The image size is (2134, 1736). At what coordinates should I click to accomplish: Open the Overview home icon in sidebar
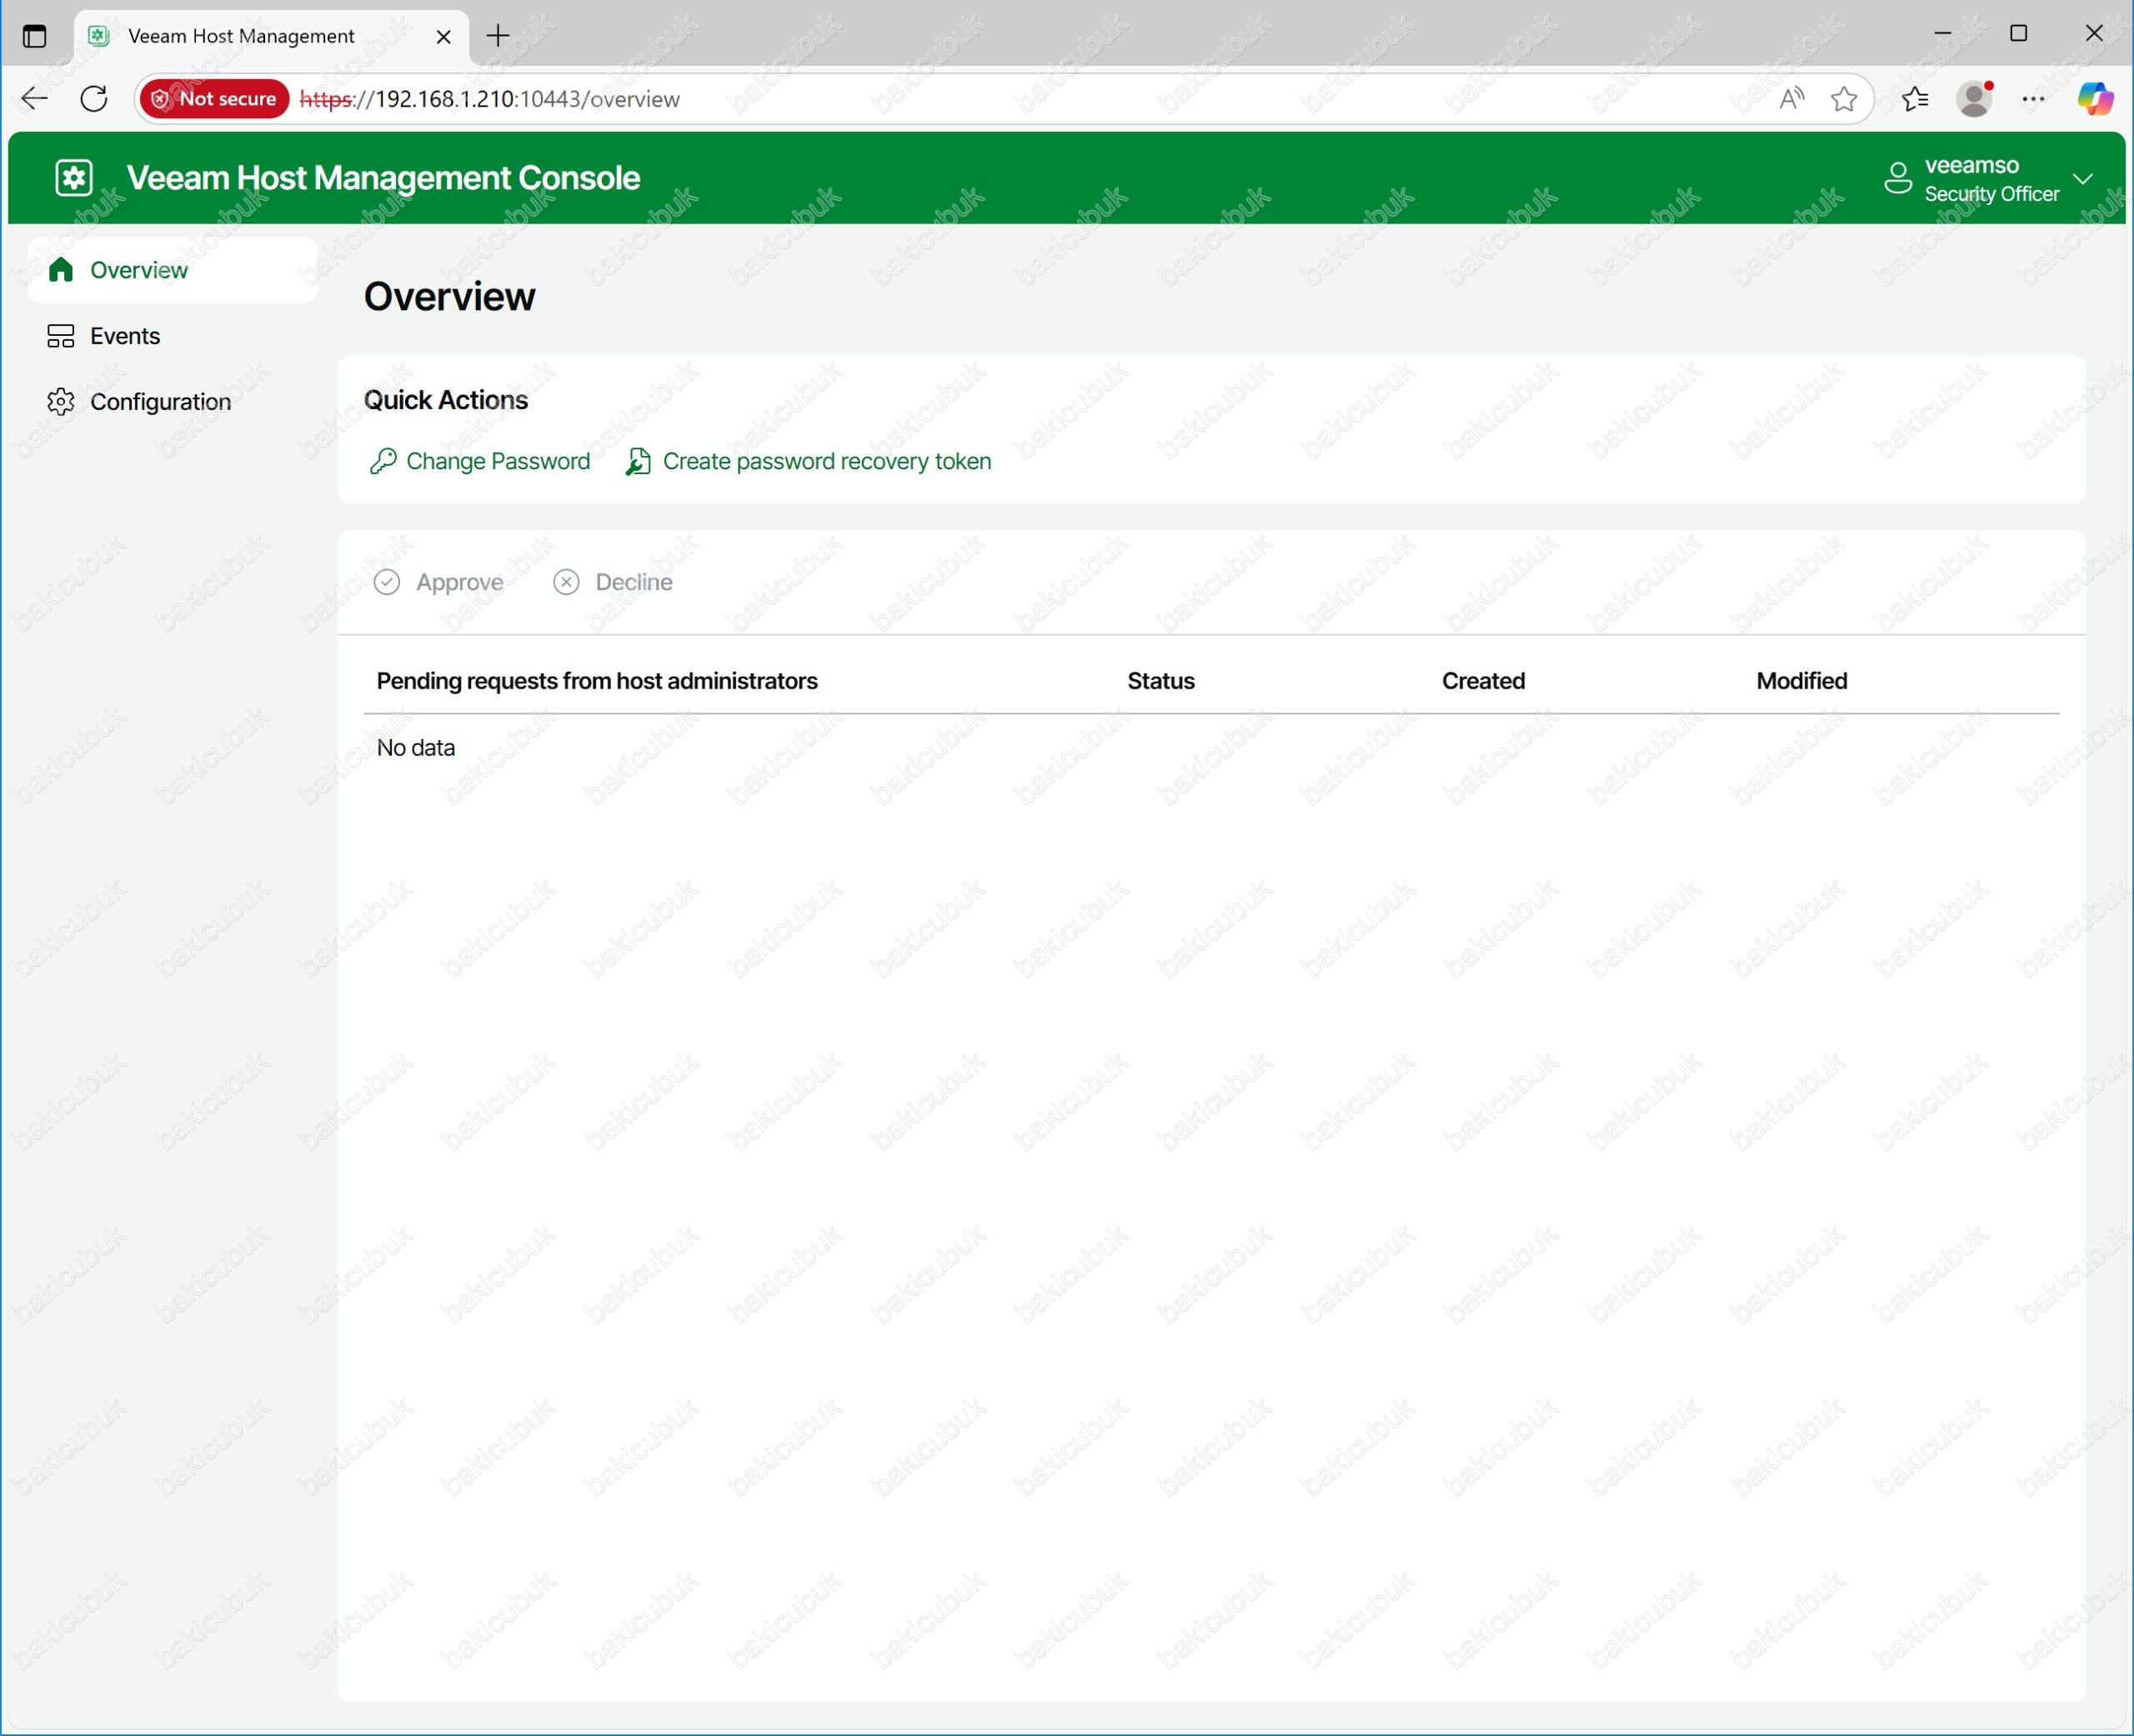(61, 269)
